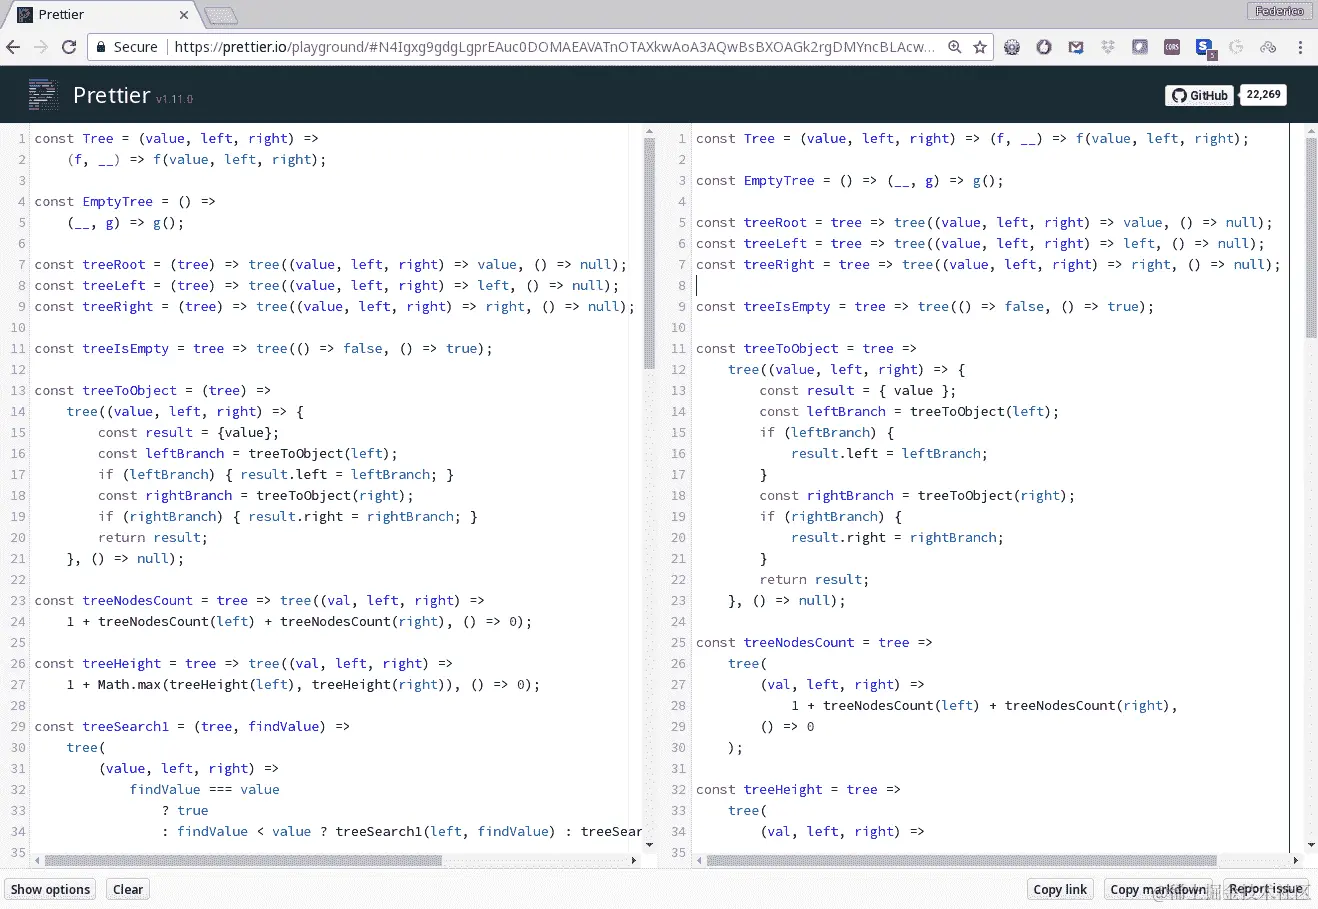Go back with the browser back arrow
Image resolution: width=1318 pixels, height=909 pixels.
click(x=13, y=47)
